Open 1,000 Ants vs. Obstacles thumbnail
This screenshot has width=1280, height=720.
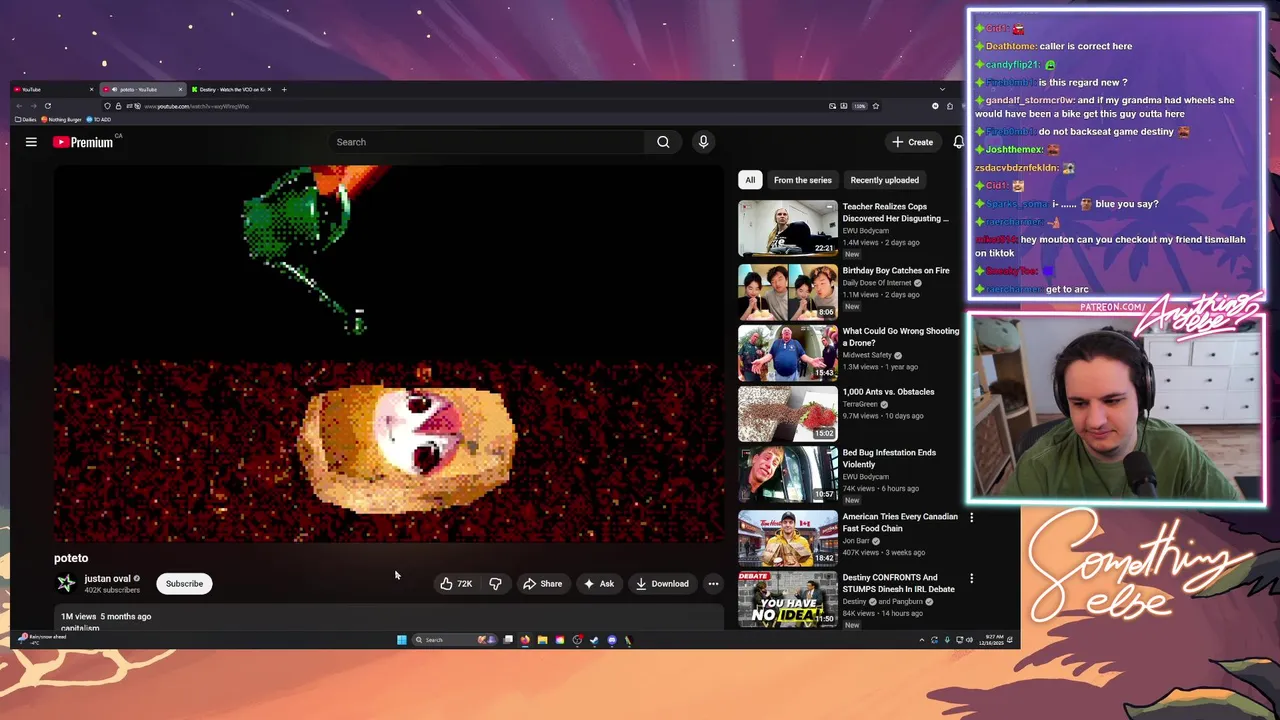click(788, 414)
